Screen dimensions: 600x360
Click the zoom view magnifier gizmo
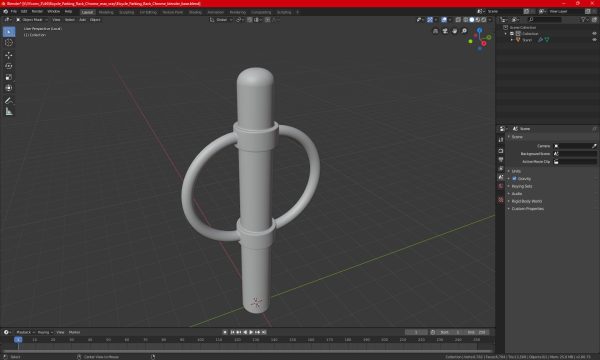(x=464, y=31)
